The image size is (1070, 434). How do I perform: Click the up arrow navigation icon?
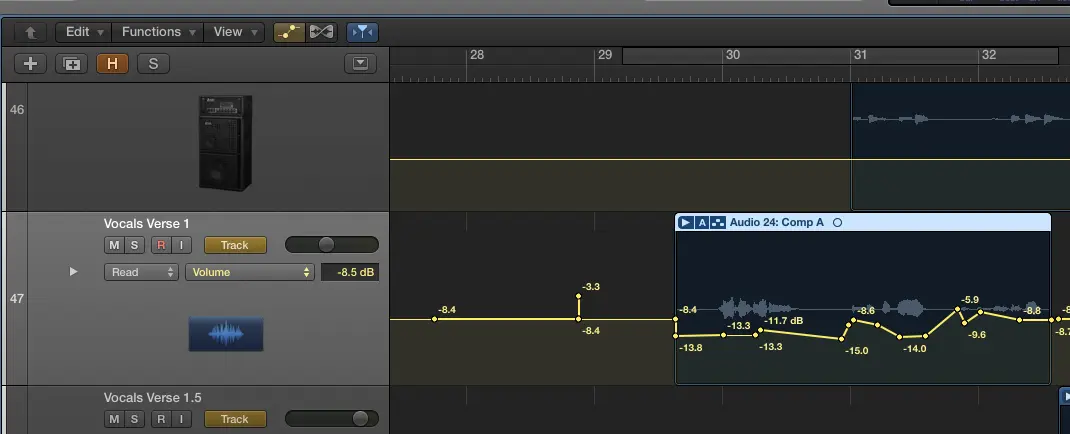tap(32, 32)
